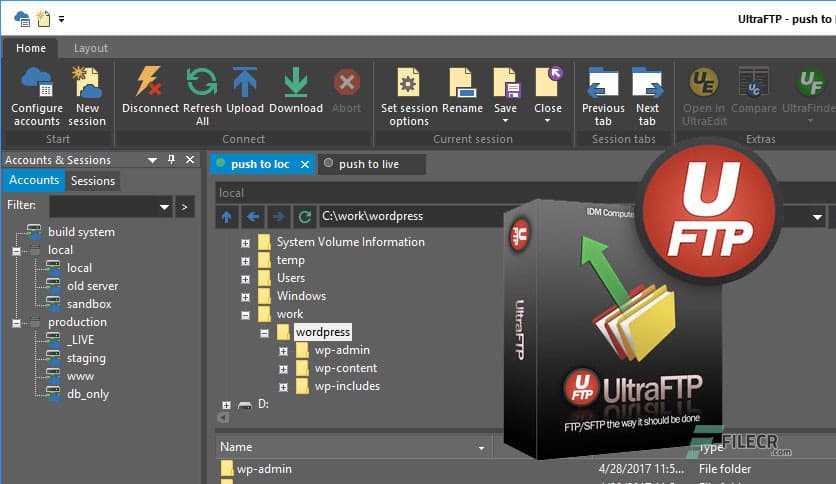The image size is (836, 484).
Task: Open Set session options
Action: pyautogui.click(x=409, y=97)
